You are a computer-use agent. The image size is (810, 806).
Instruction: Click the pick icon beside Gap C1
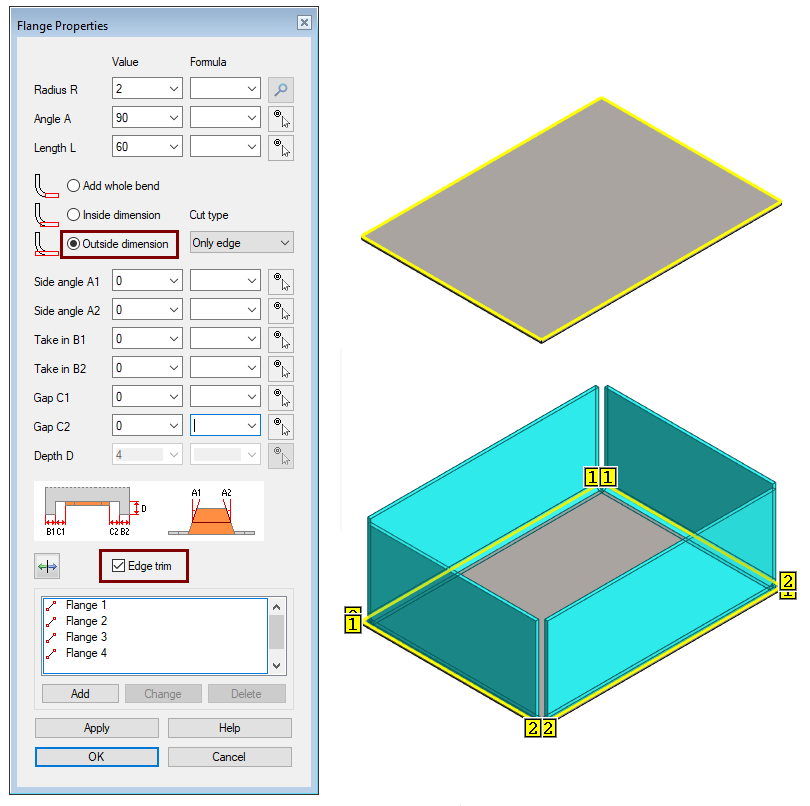[x=281, y=398]
